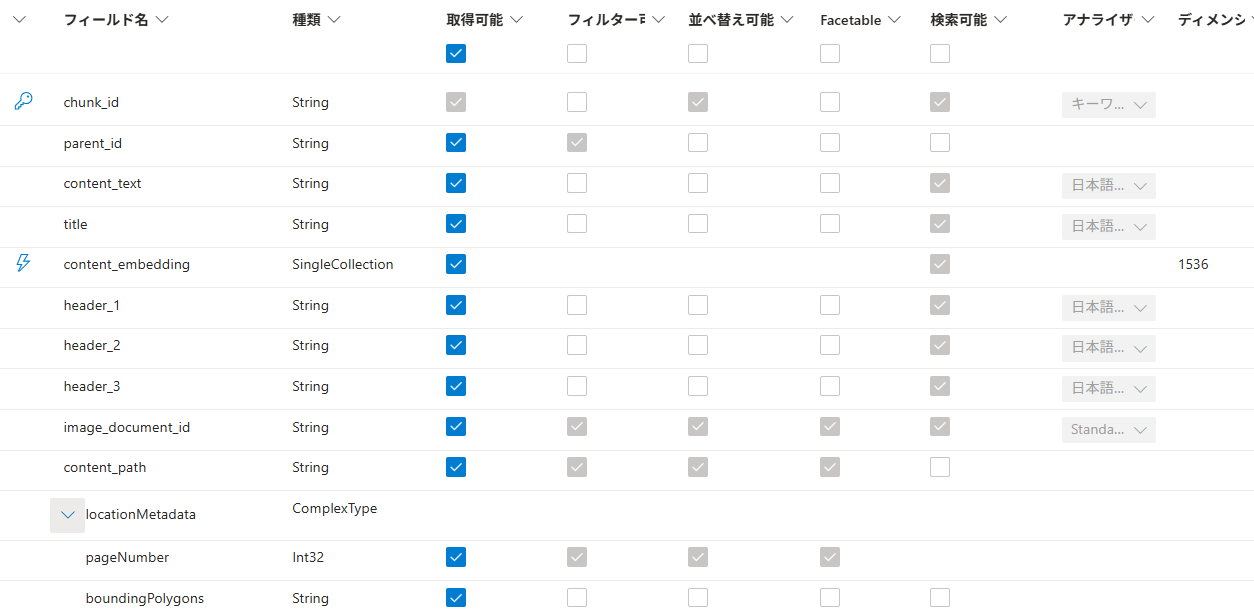Toggle the select-all 並べ替え可能 checkbox in header

[698, 54]
